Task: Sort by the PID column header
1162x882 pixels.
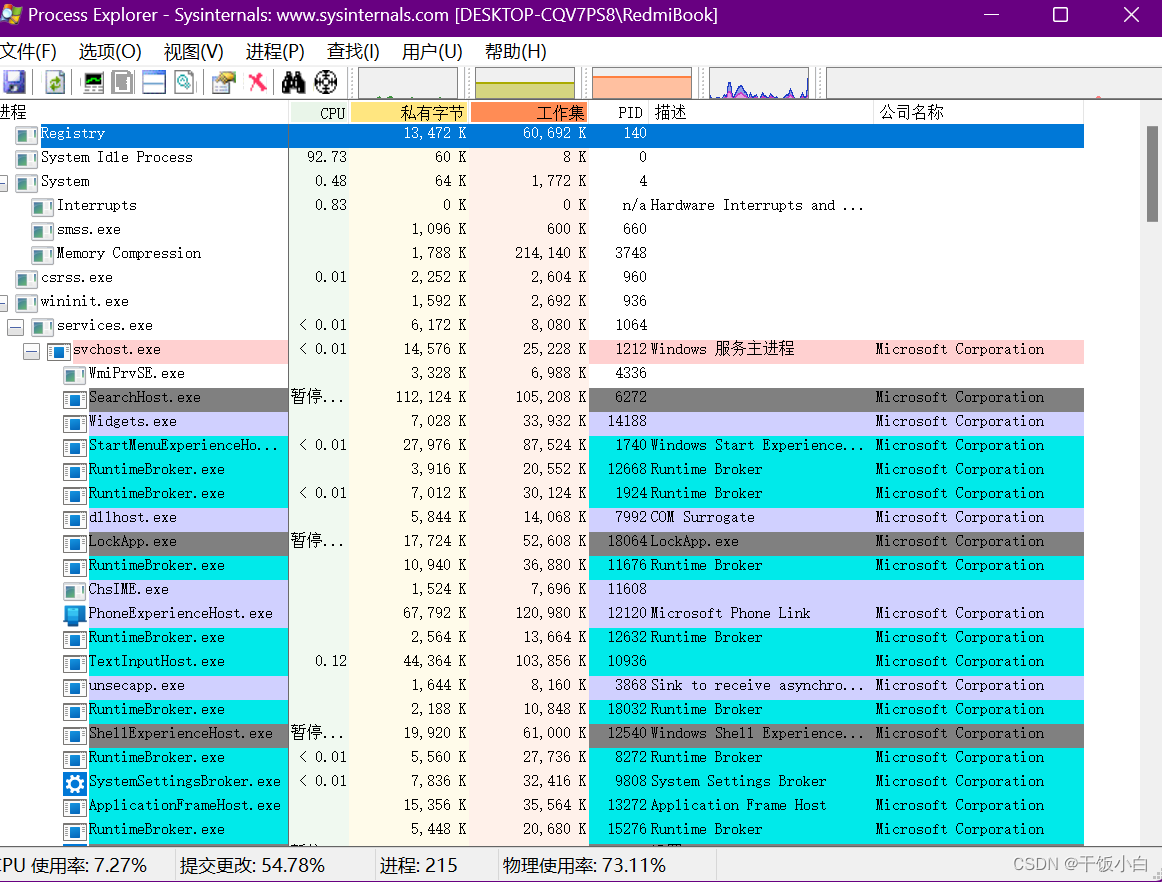Action: (620, 113)
